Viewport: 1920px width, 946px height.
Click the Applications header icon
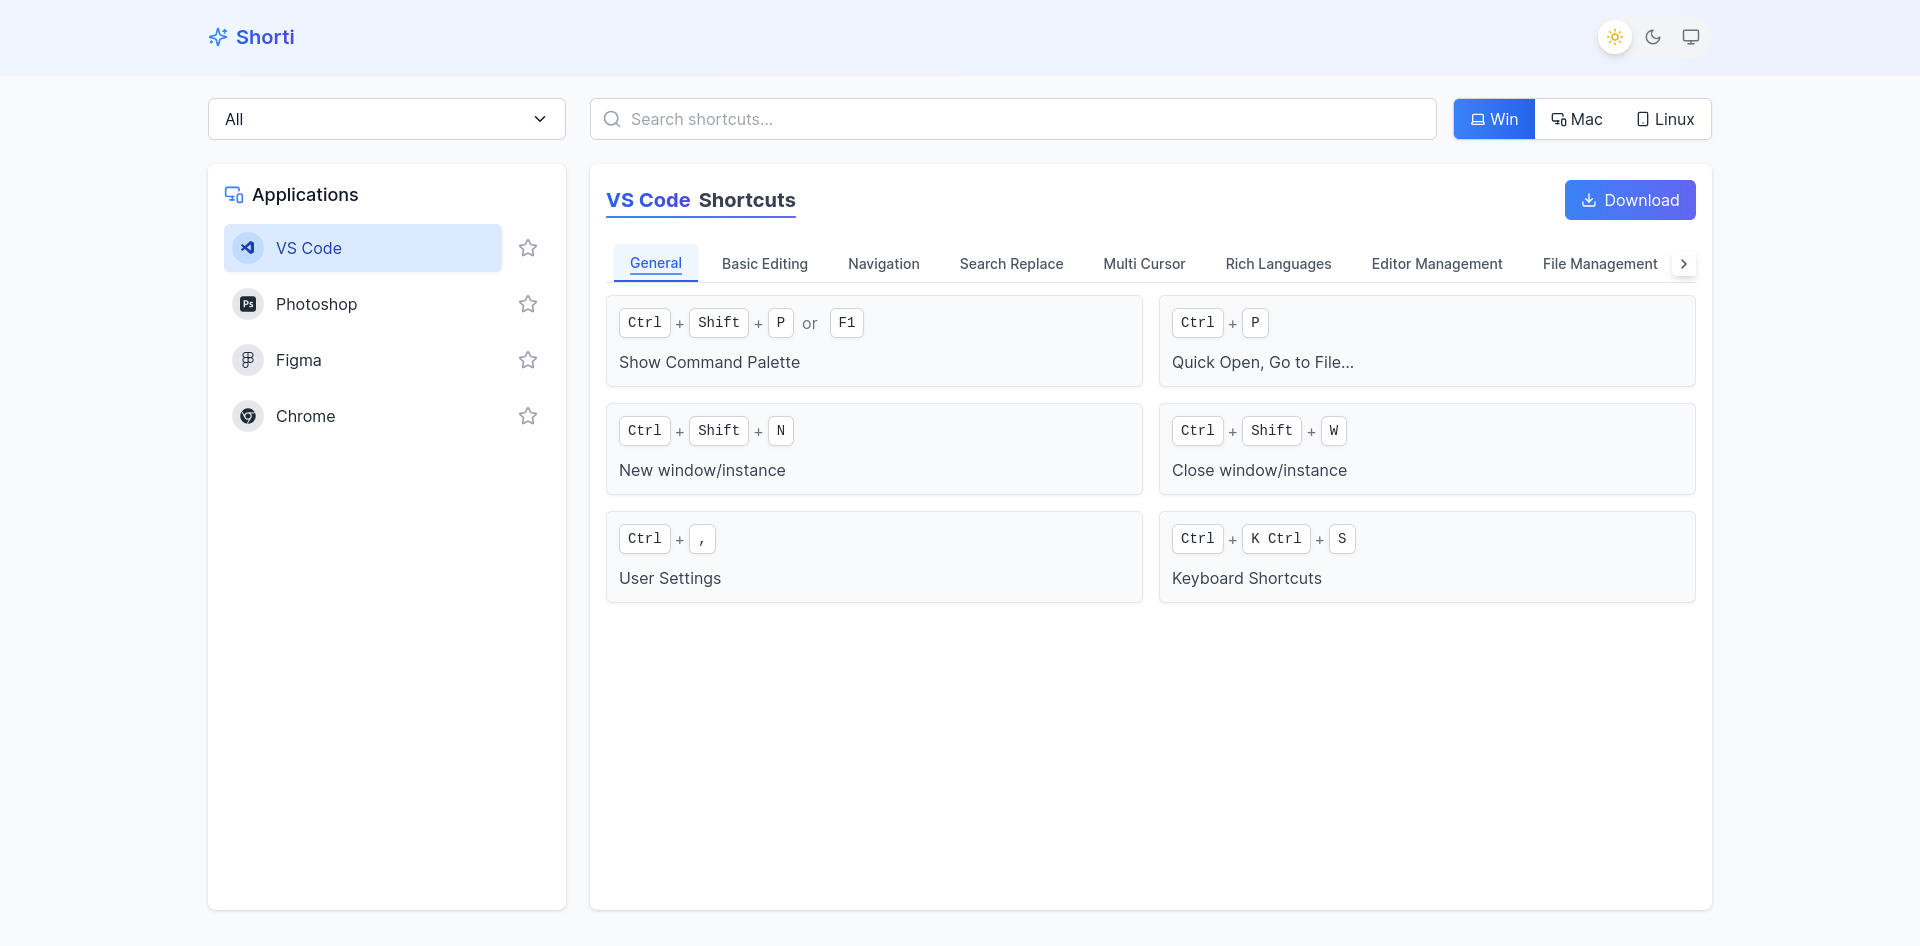coord(234,195)
